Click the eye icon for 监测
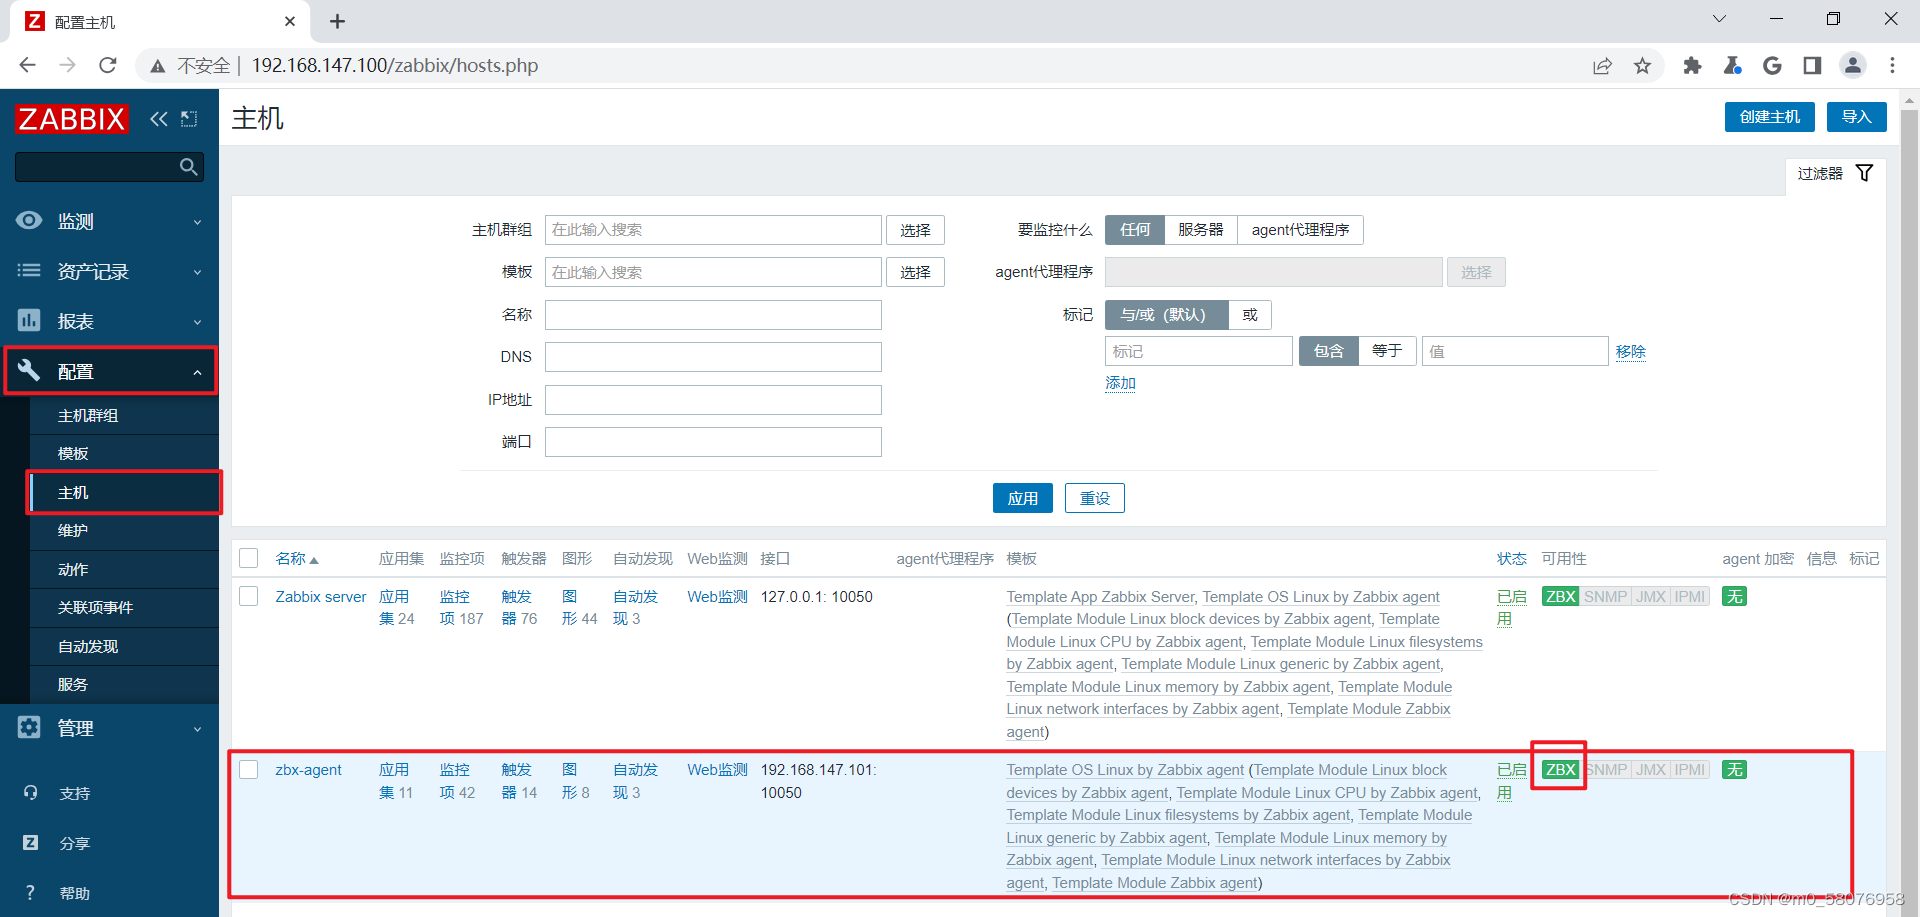 (x=29, y=221)
